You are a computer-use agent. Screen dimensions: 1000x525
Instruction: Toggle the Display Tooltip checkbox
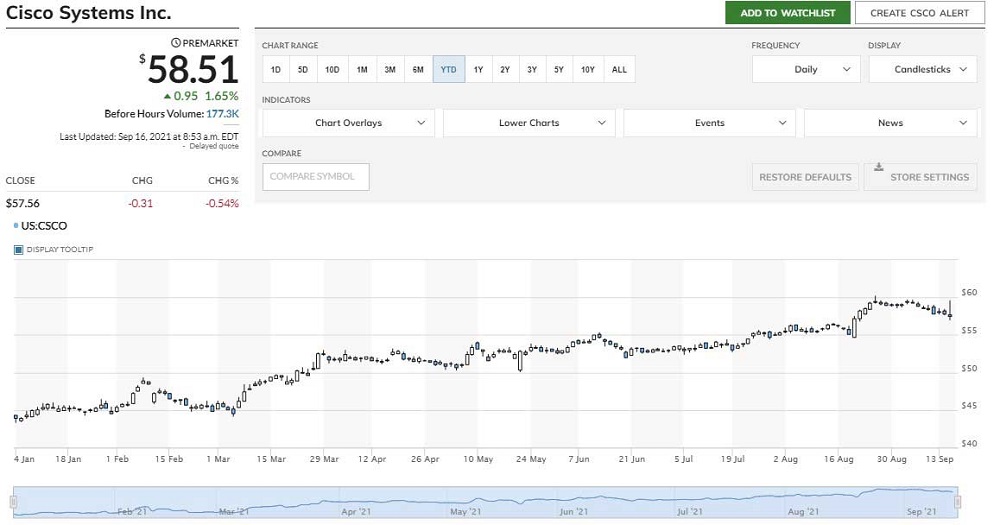pyautogui.click(x=18, y=249)
